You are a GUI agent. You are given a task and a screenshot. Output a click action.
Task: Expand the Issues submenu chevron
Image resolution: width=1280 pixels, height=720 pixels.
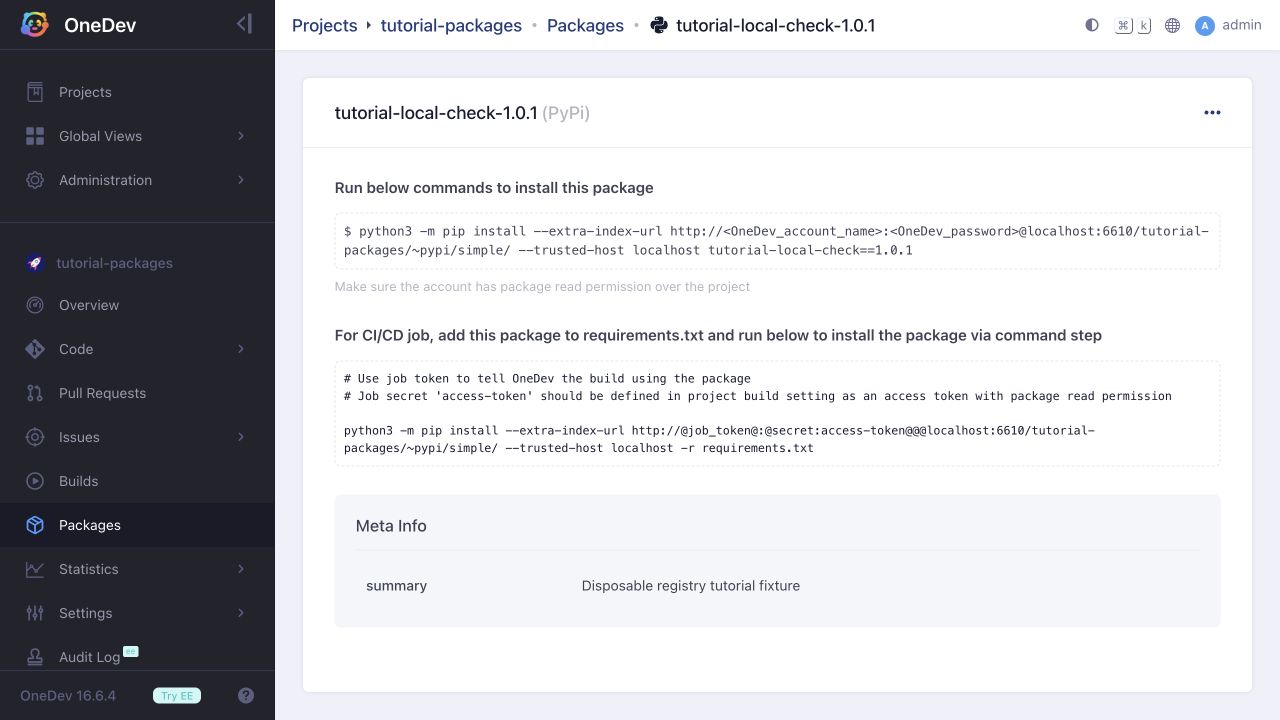point(241,437)
